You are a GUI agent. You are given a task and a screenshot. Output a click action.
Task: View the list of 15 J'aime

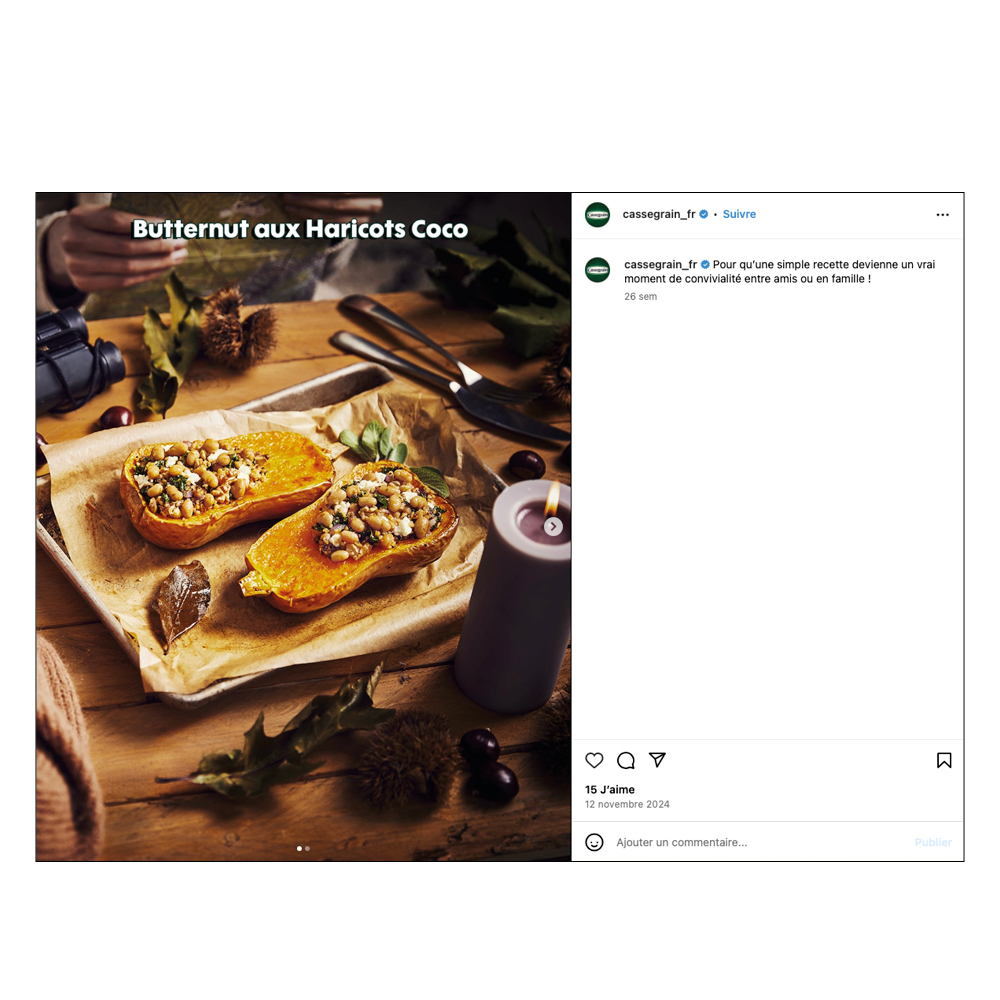[610, 790]
